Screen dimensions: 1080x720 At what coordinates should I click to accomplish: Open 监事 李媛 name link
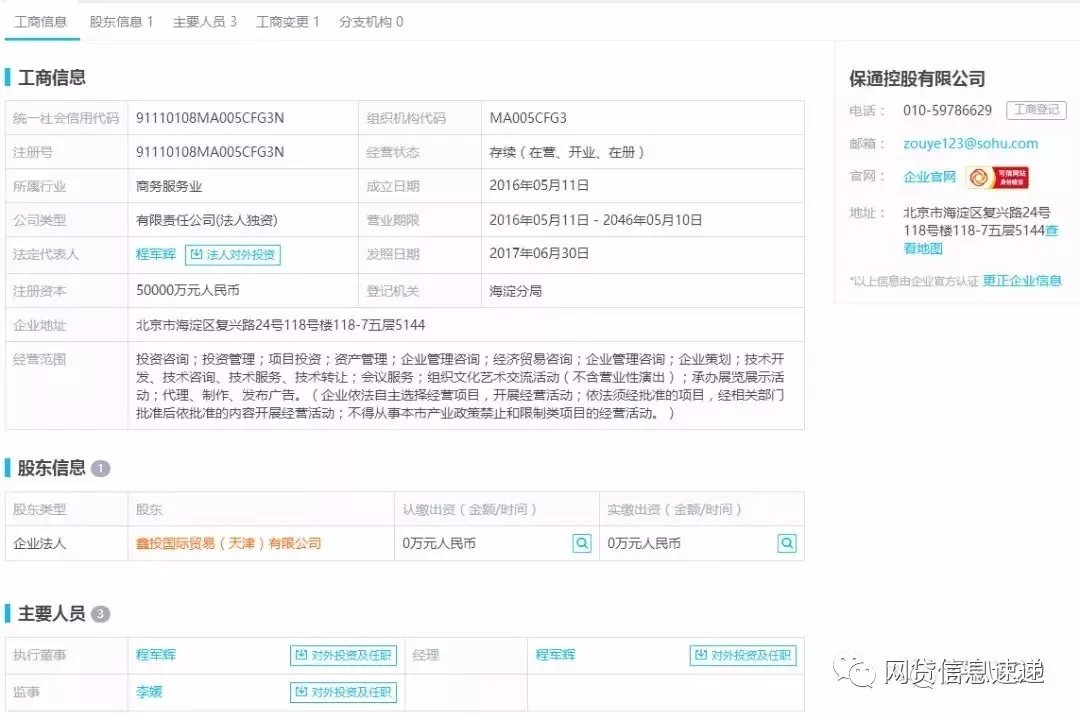[149, 692]
